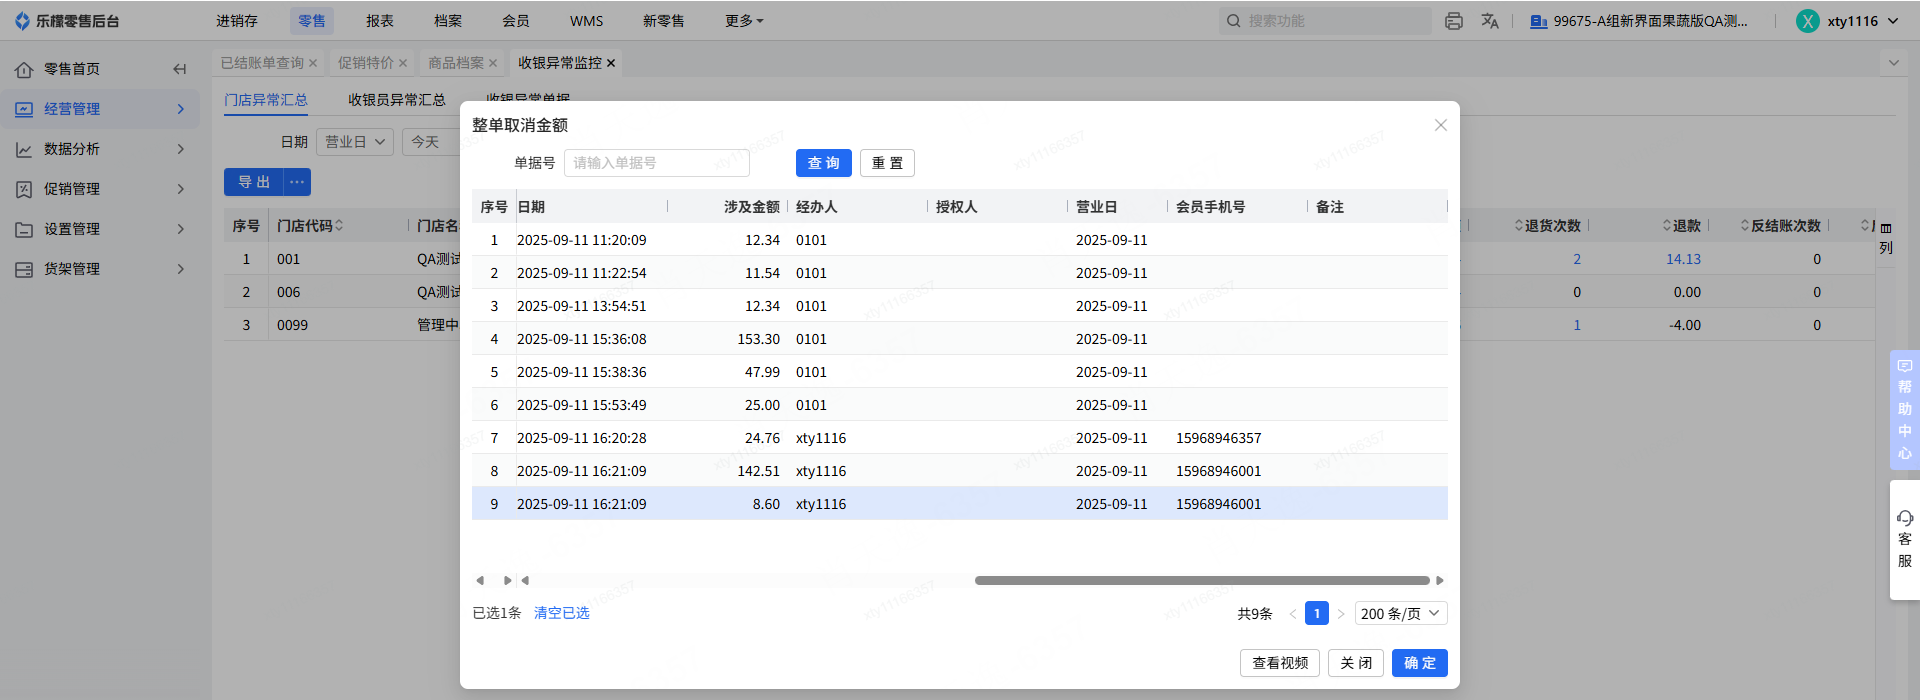Viewport: 1920px width, 700px height.
Task: Open the 新零售 menu
Action: [x=664, y=21]
